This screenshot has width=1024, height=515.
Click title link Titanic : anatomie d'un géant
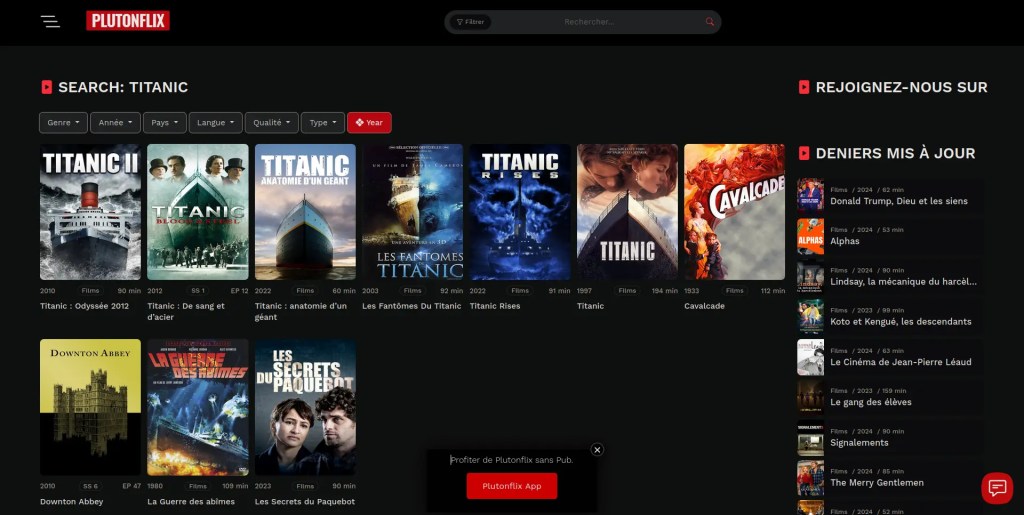[x=301, y=311]
